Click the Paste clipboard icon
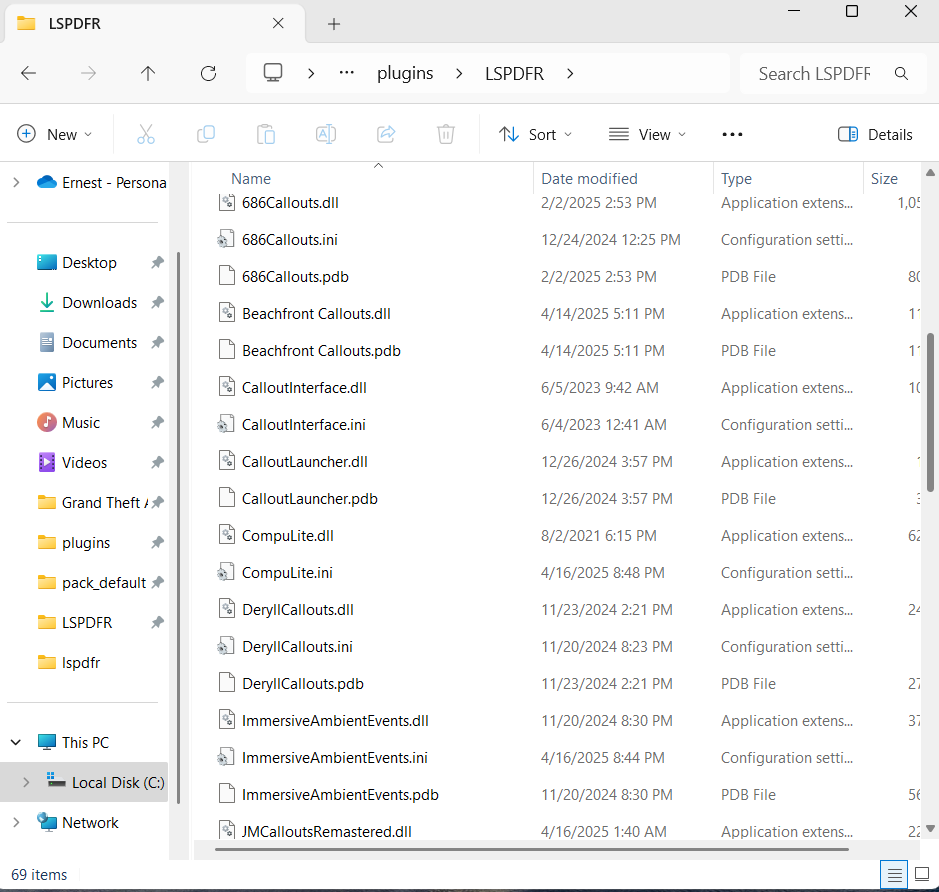 tap(266, 134)
